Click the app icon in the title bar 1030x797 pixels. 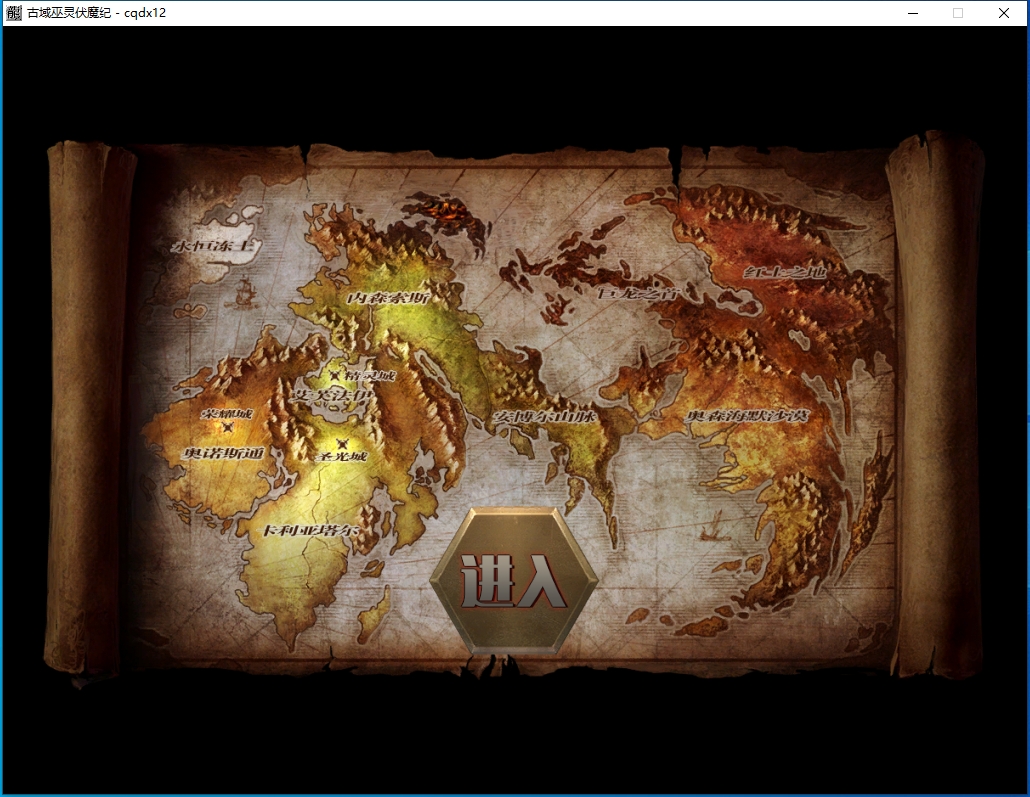point(14,12)
